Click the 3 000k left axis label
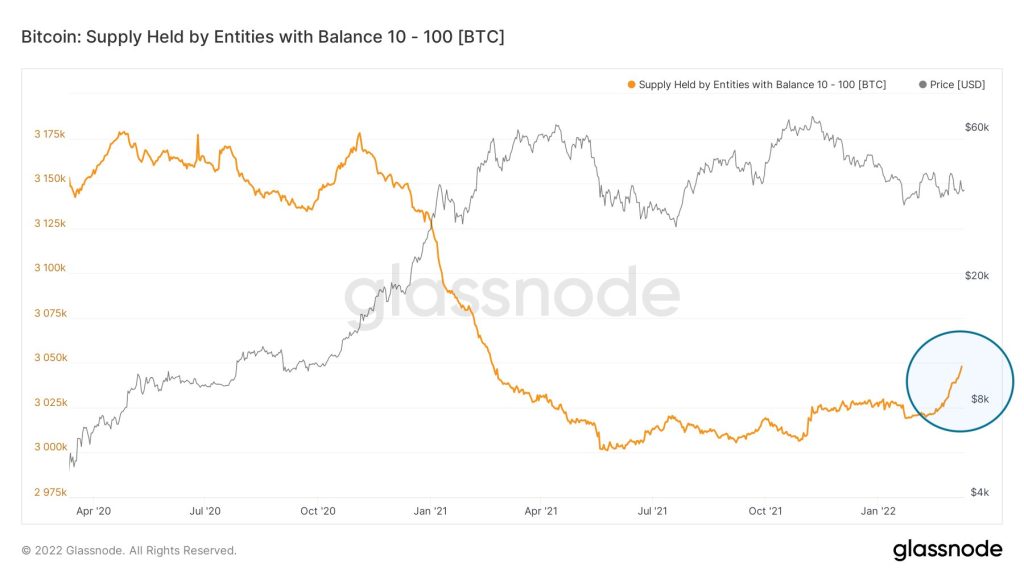Screen dimensions: 1024x576 (48, 447)
